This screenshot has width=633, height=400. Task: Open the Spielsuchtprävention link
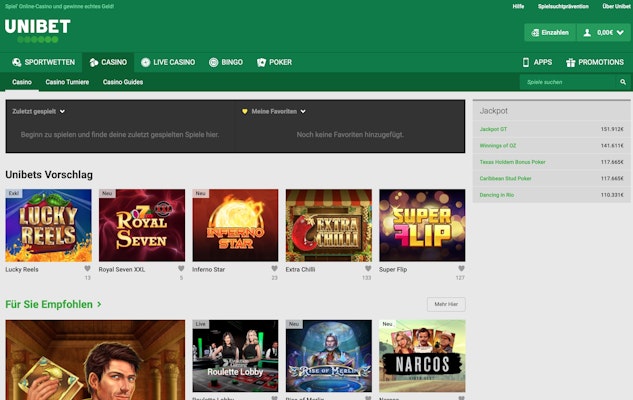[x=563, y=6]
